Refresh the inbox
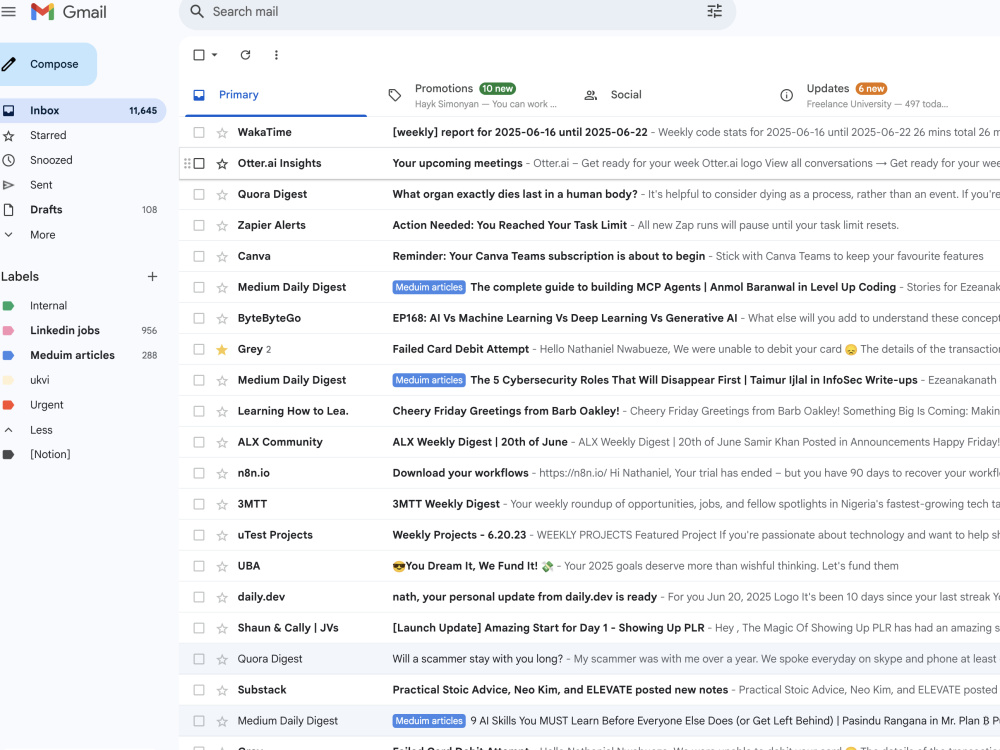Image resolution: width=1000 pixels, height=750 pixels. 246,55
